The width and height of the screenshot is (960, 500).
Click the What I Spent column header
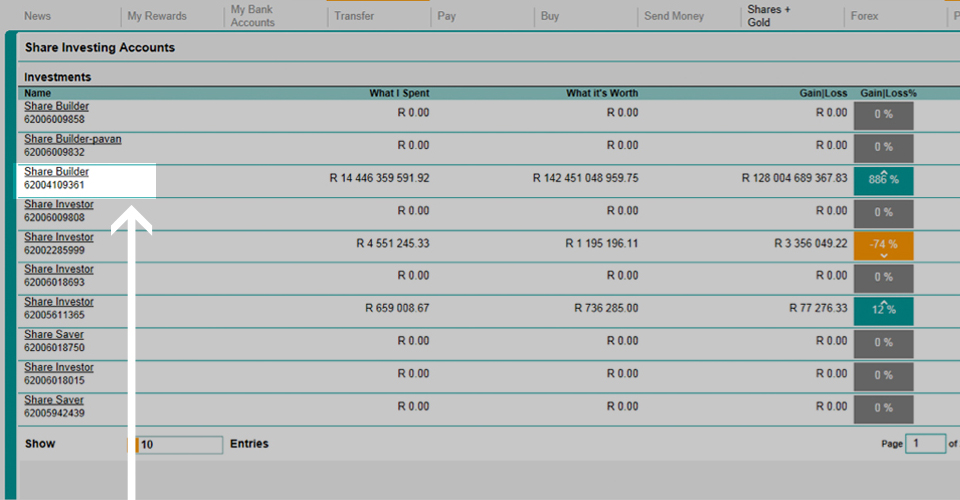coord(399,93)
